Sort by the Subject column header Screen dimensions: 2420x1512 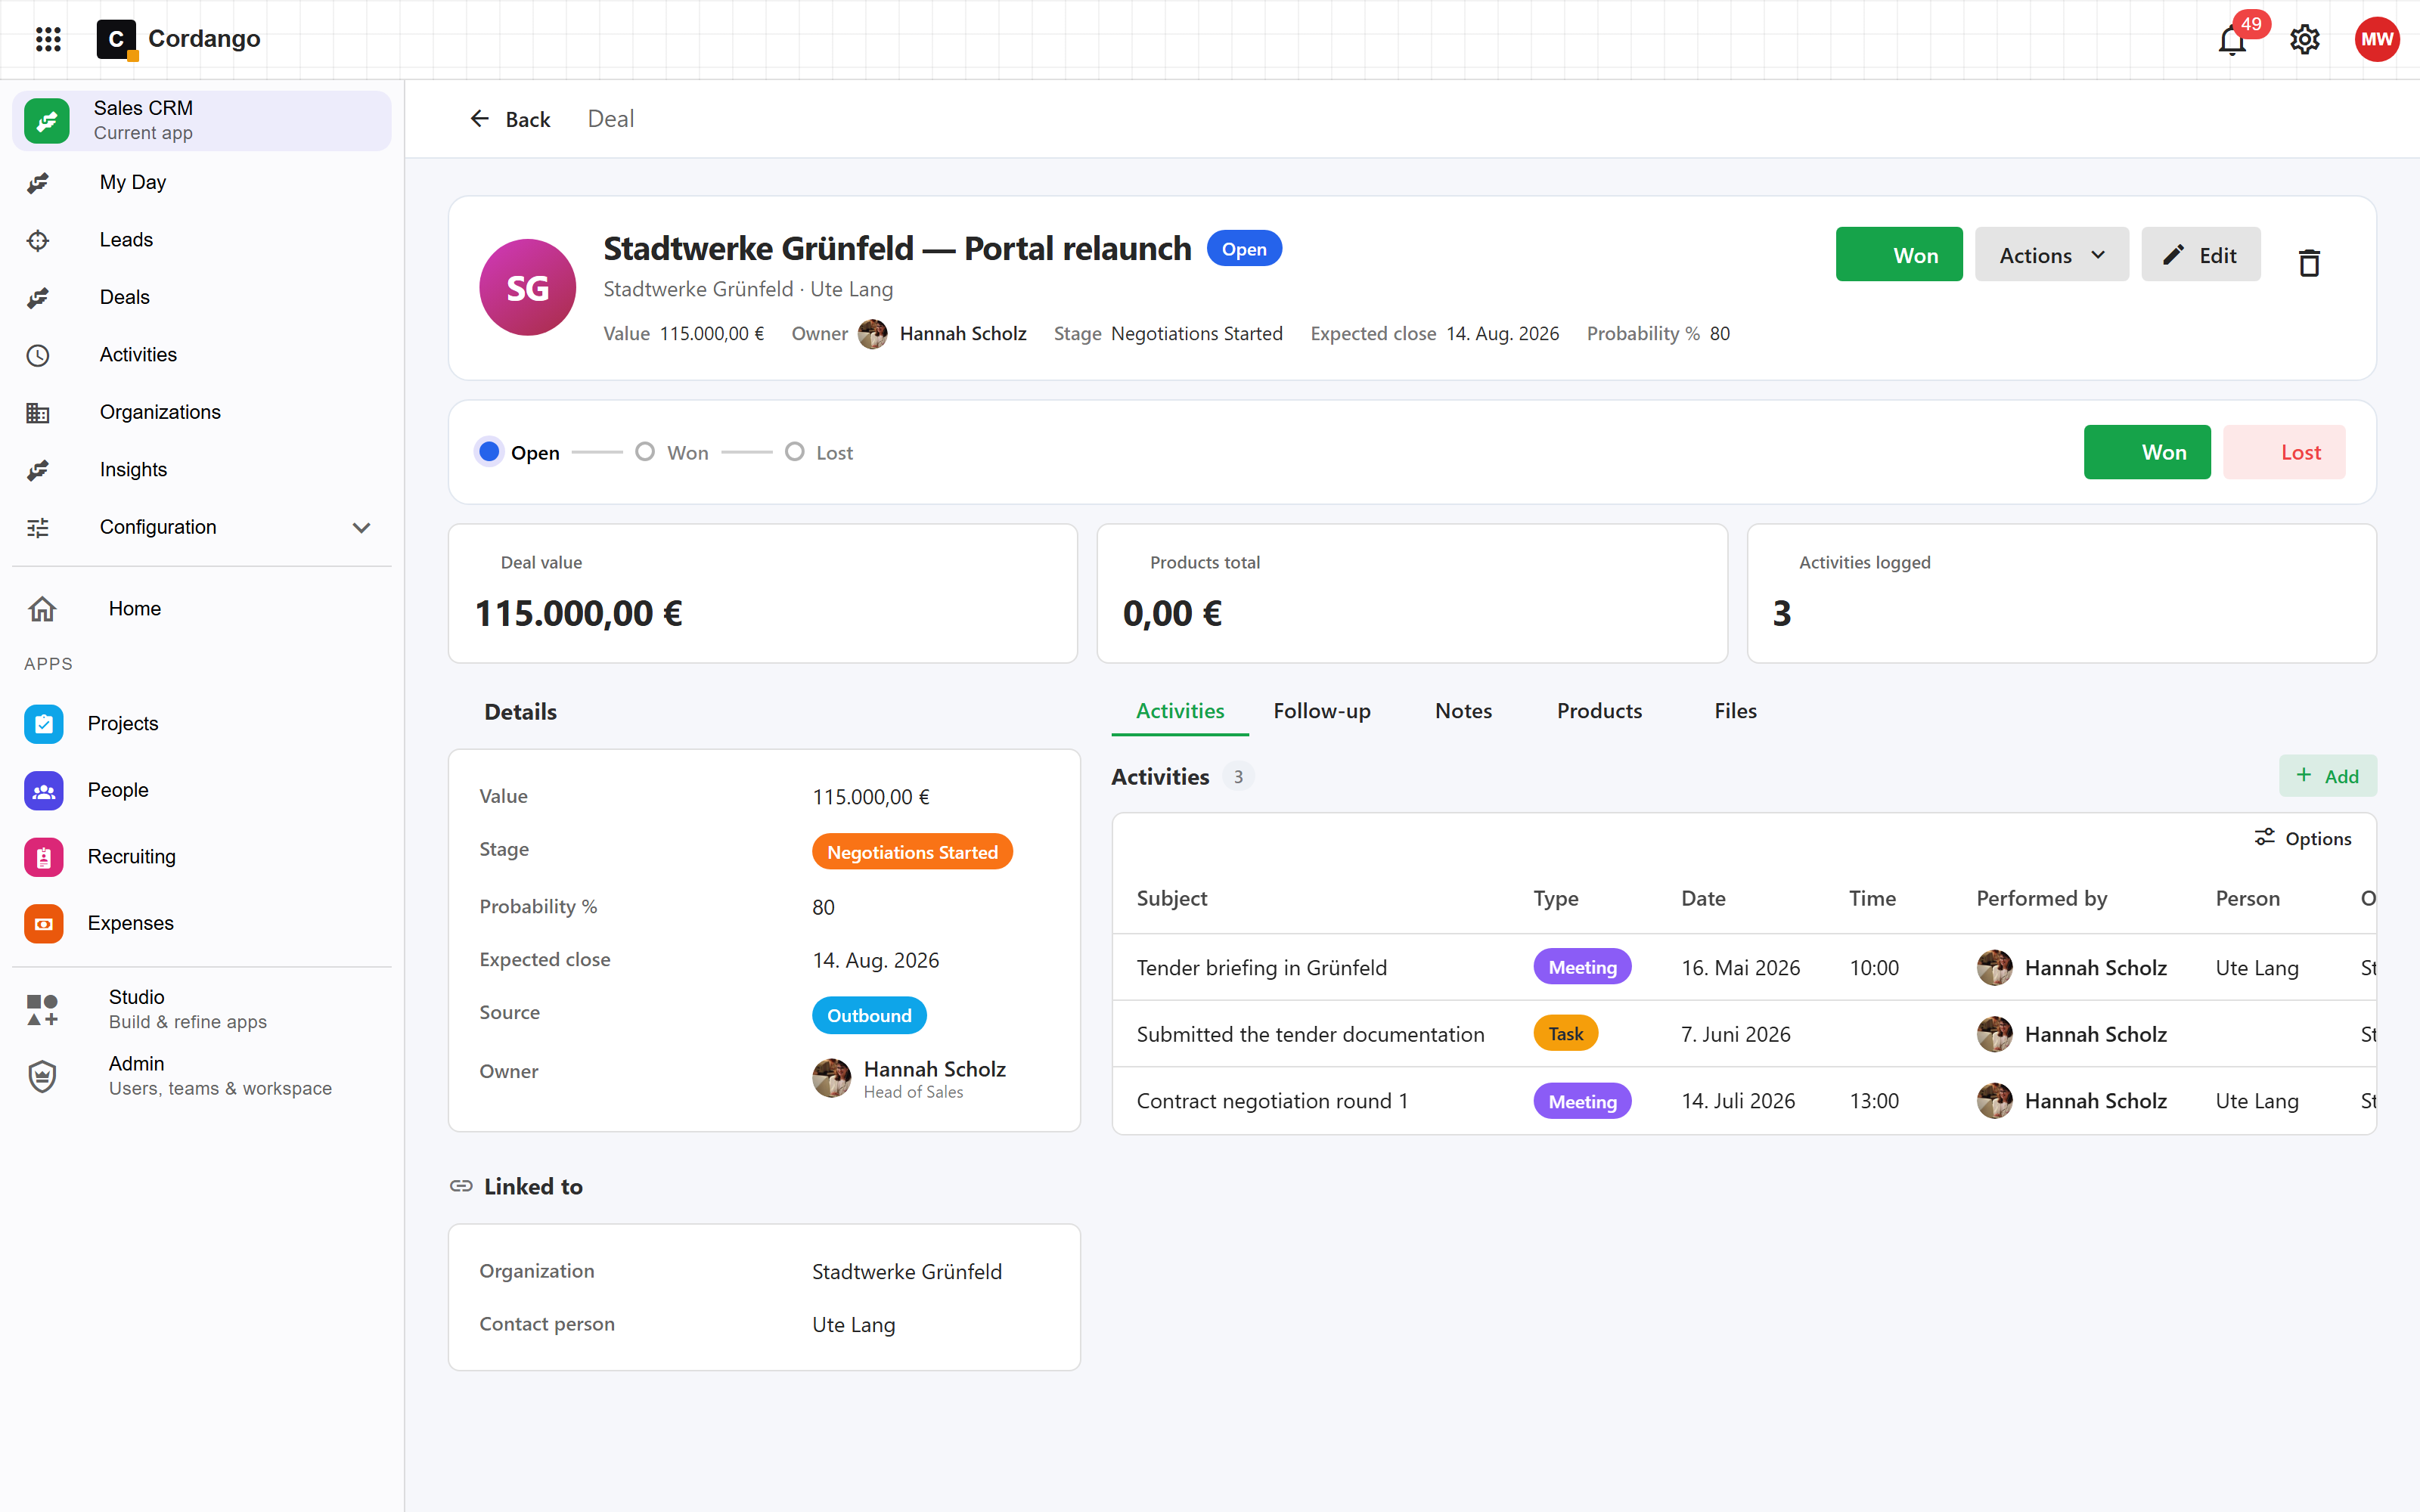coord(1172,898)
